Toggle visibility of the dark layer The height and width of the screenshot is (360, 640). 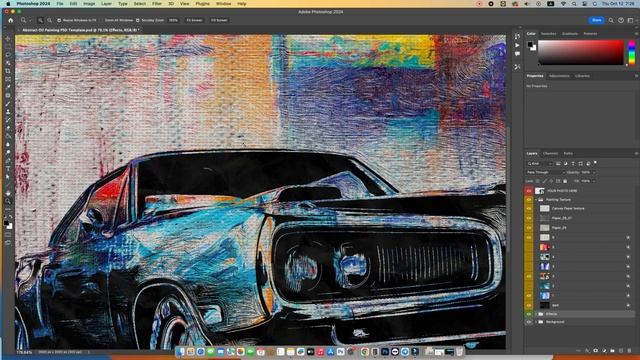[x=529, y=305]
